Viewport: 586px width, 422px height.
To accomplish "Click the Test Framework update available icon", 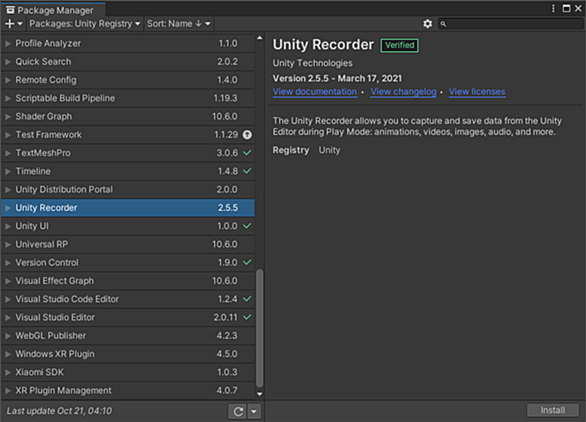I will 247,135.
